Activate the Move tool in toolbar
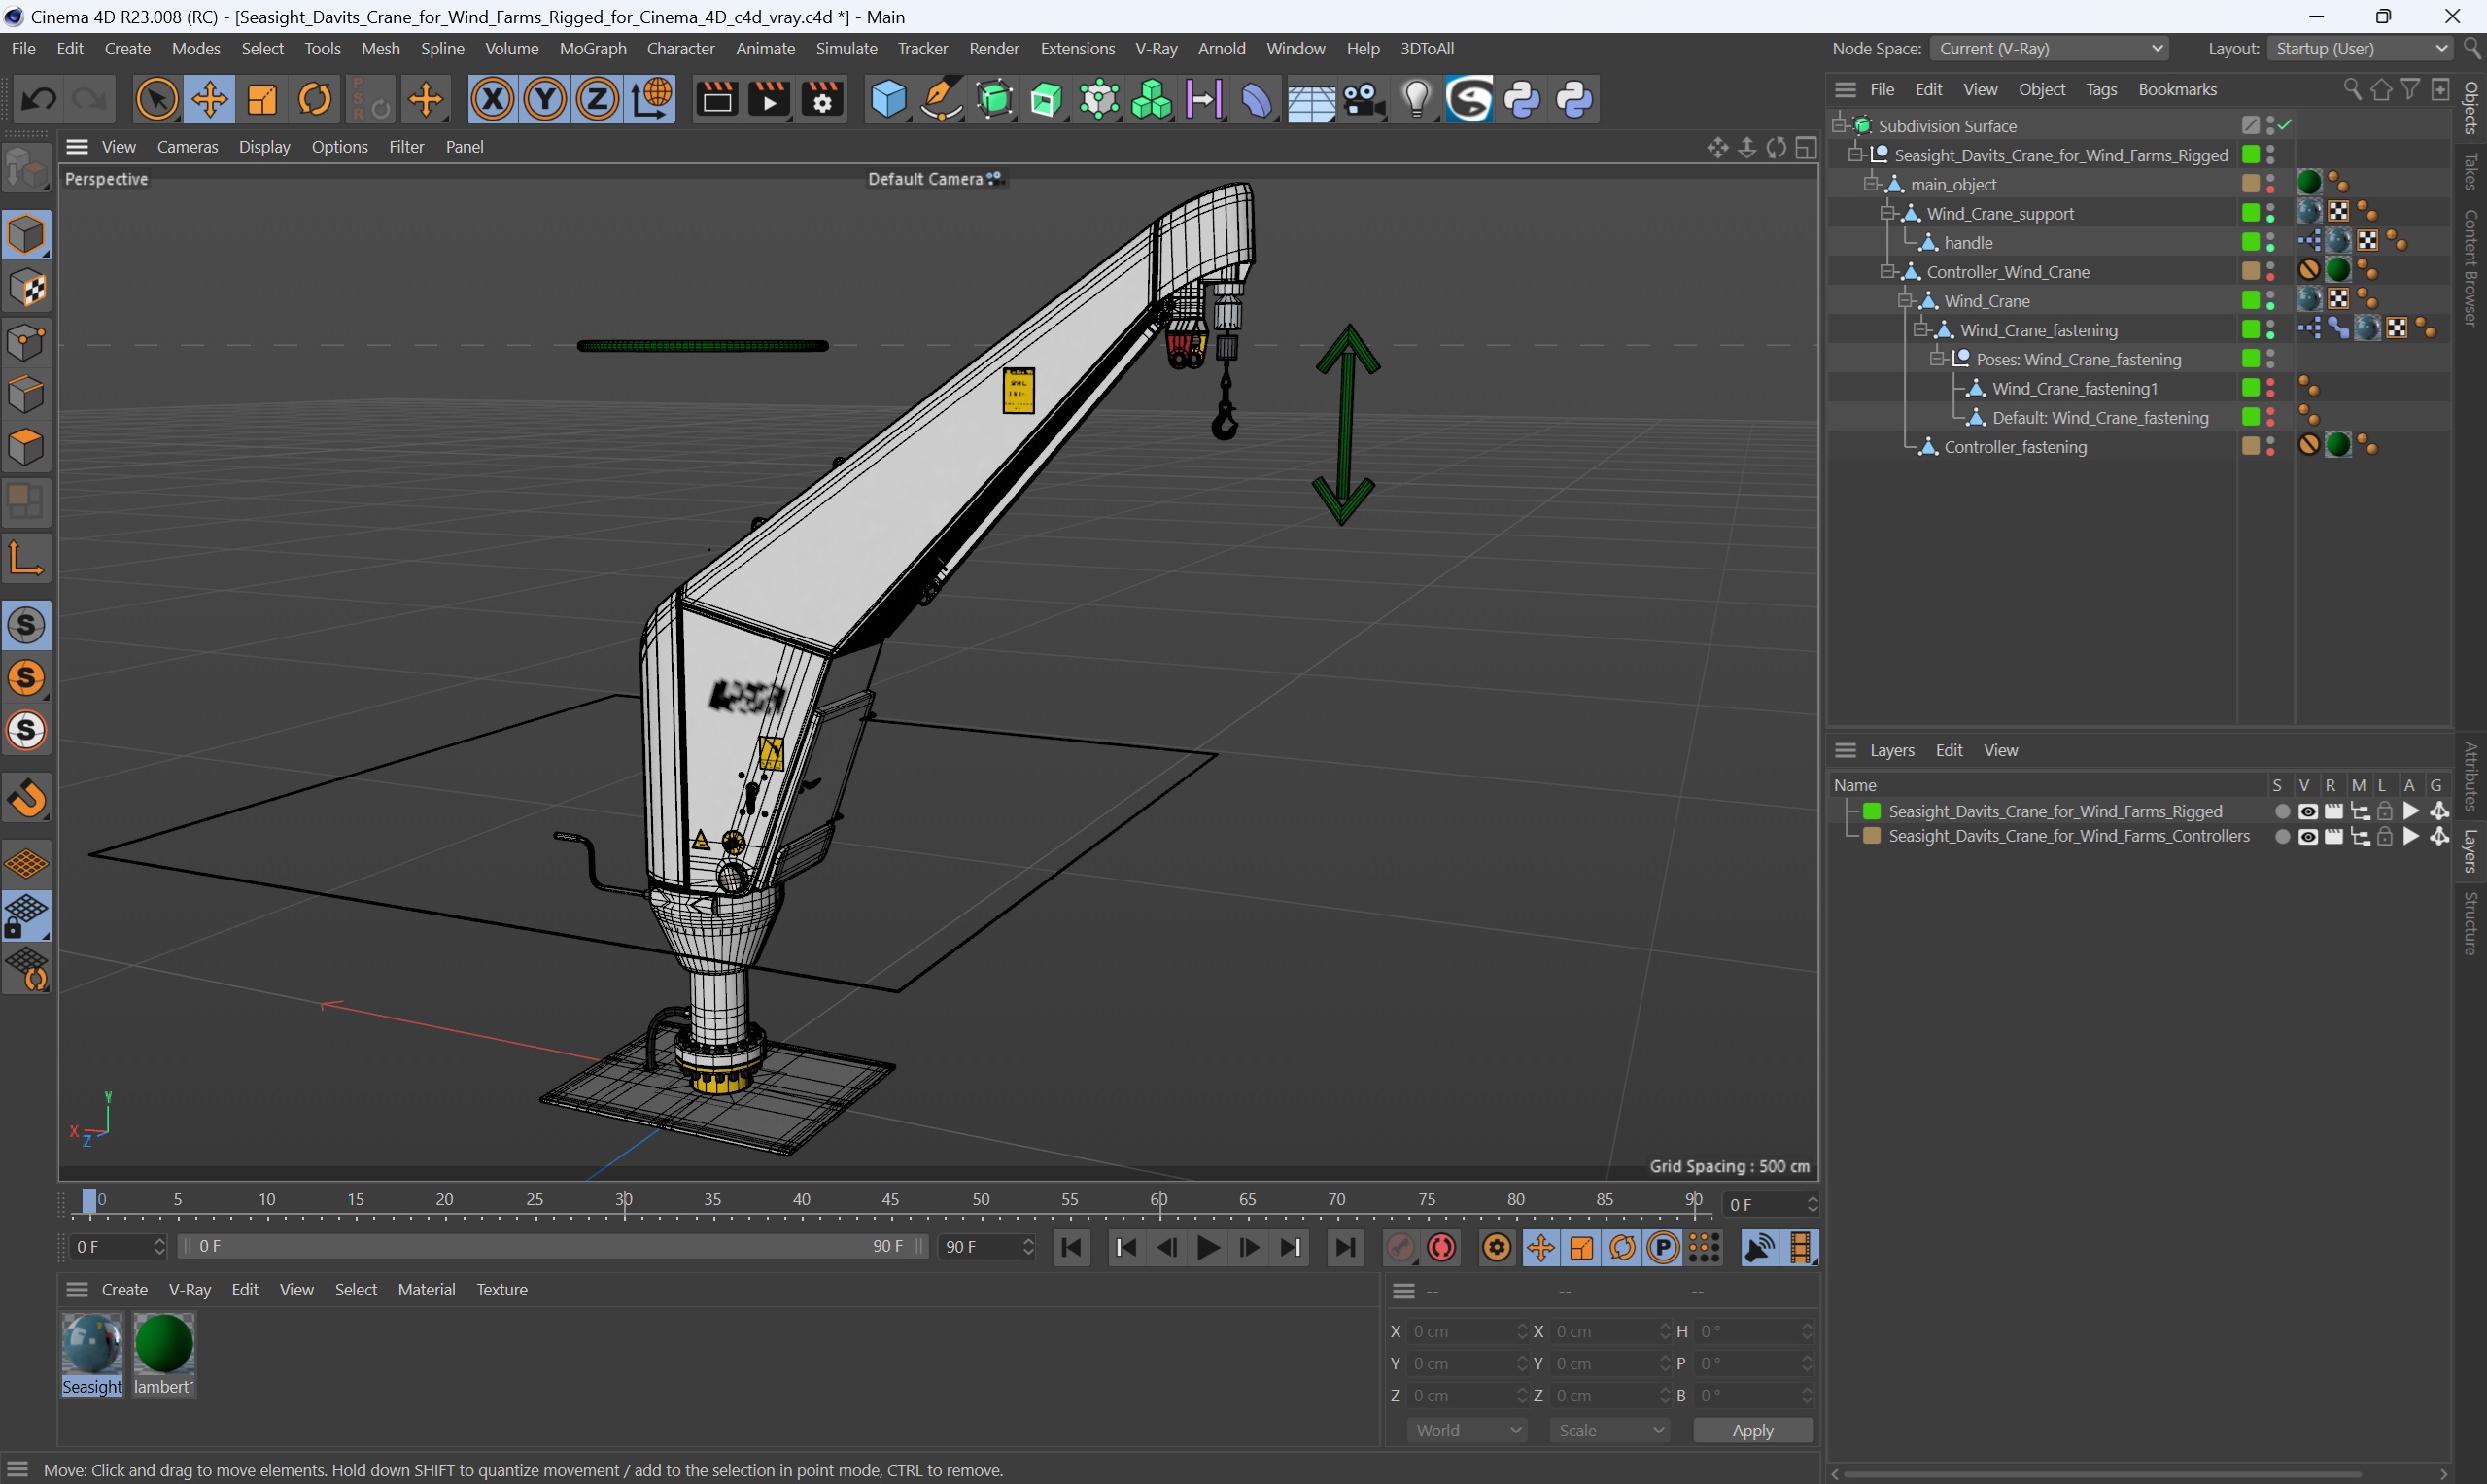This screenshot has width=2487, height=1484. [210, 99]
